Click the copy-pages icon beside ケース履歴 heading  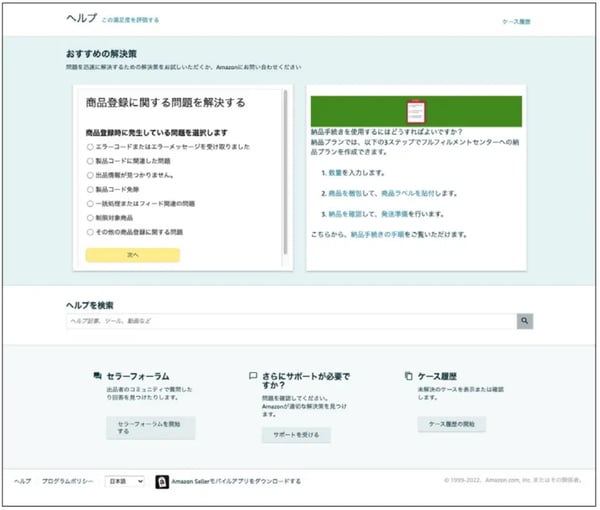click(x=409, y=376)
